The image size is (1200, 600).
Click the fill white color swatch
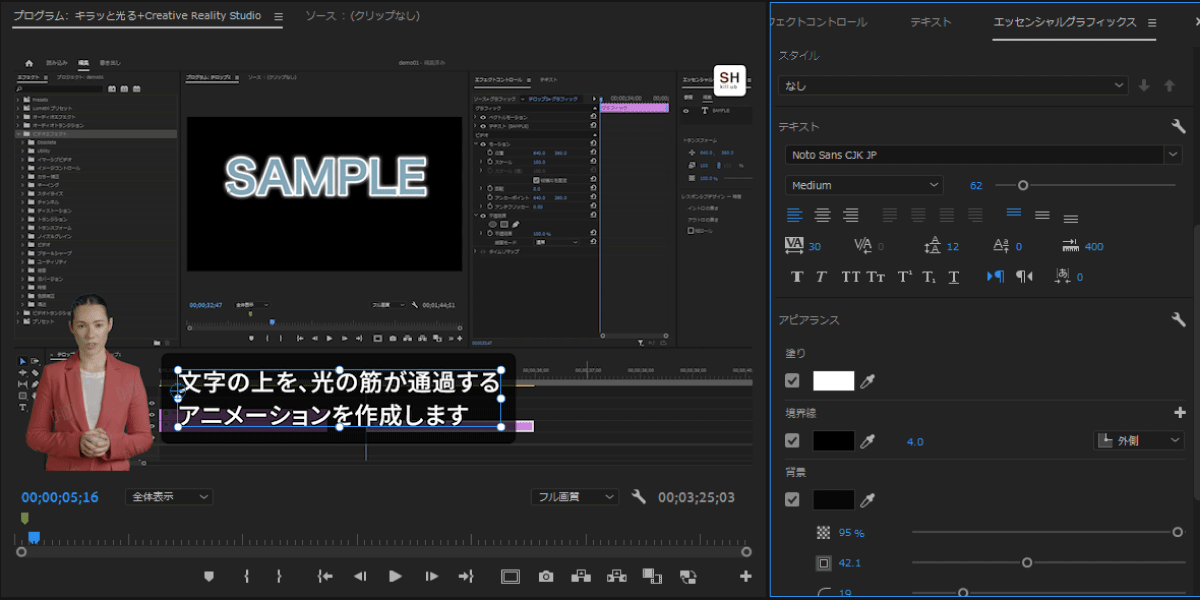pyautogui.click(x=834, y=381)
